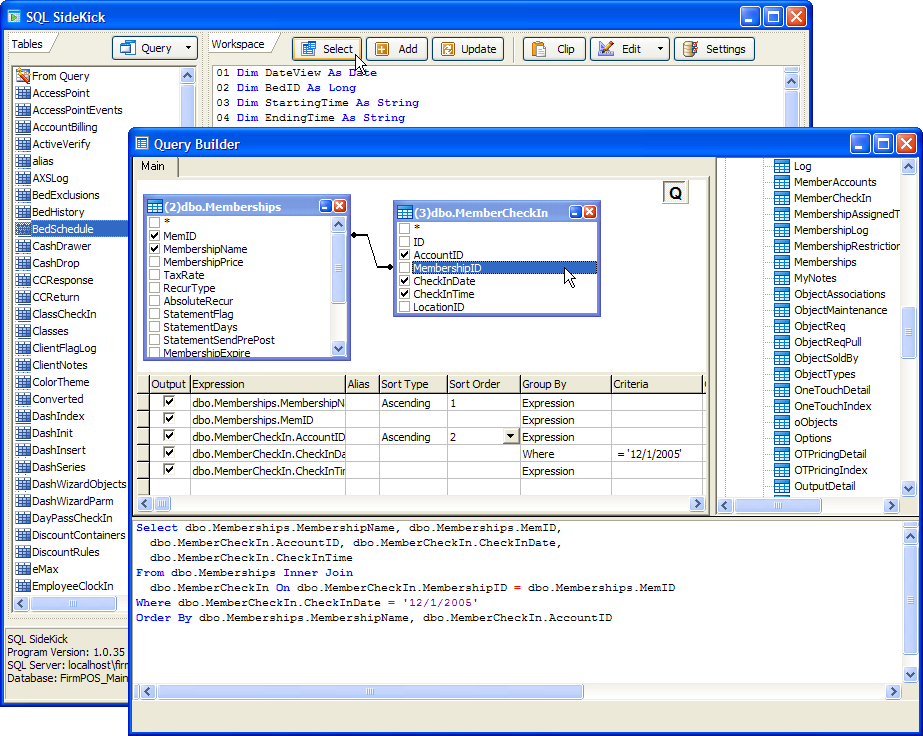The width and height of the screenshot is (923, 736).
Task: Check the ID field in MemberCheckIn
Action: [404, 241]
